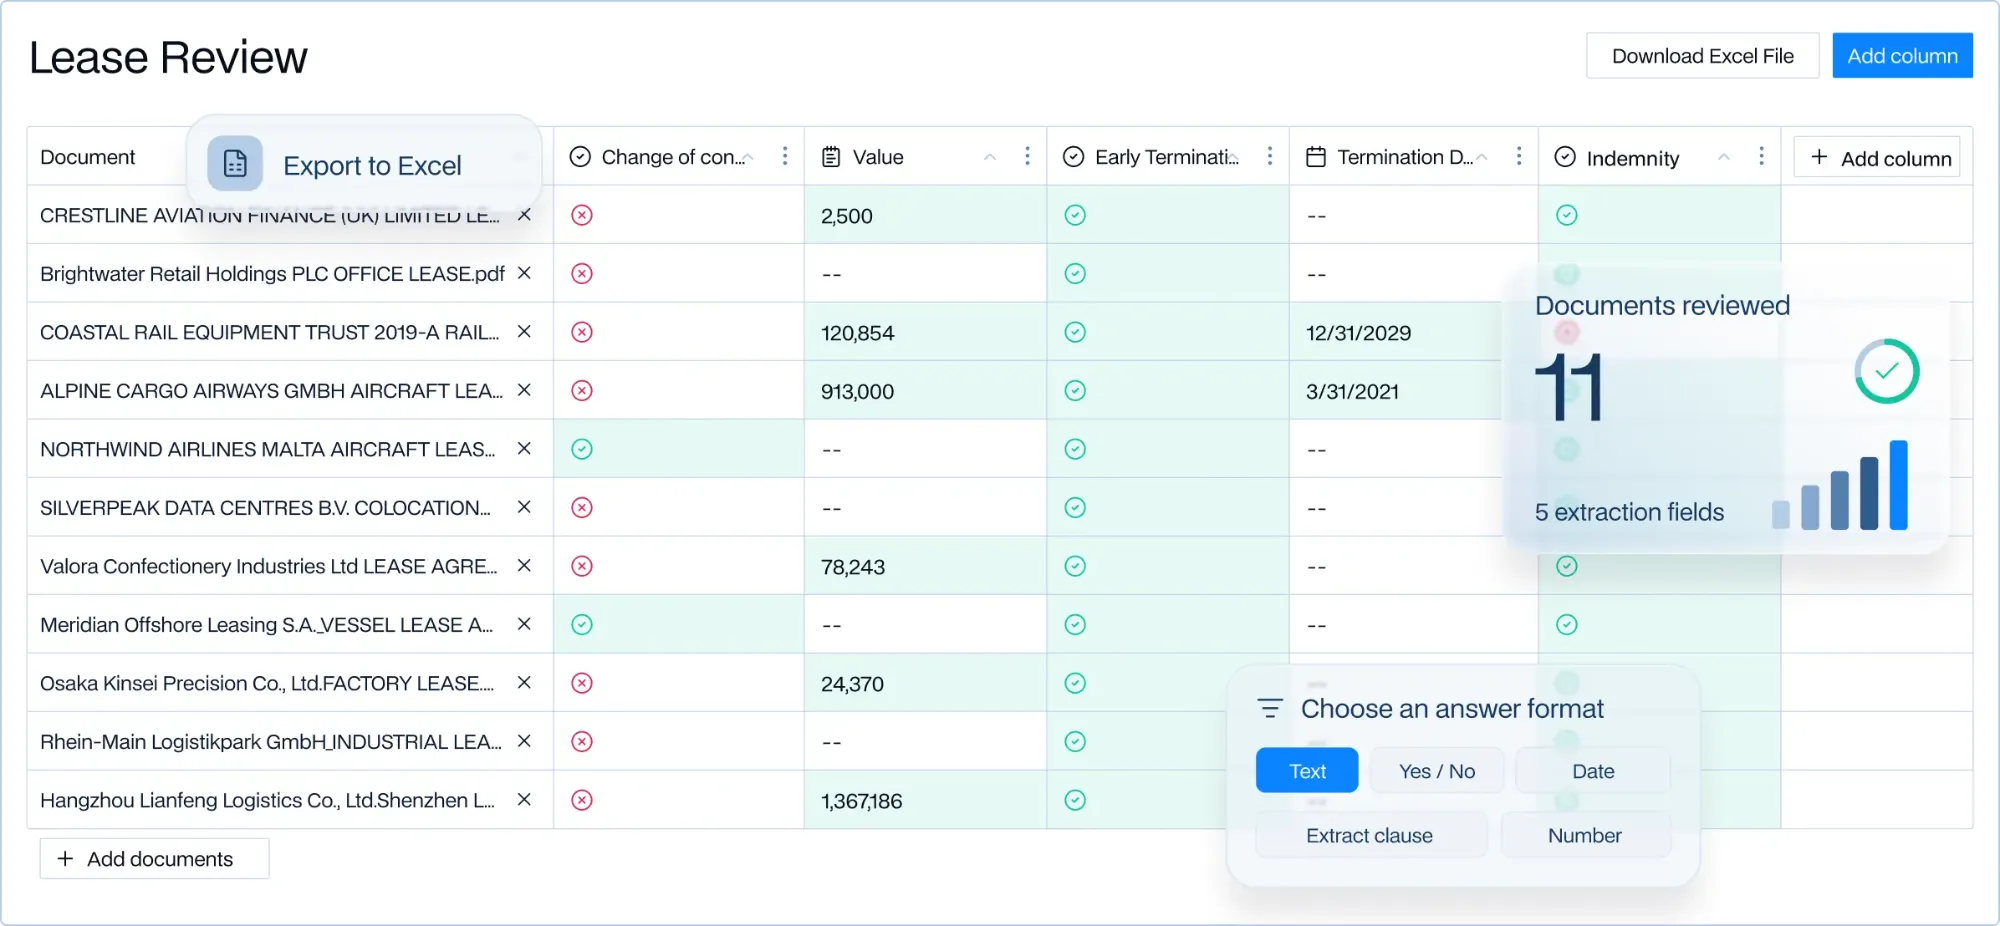This screenshot has width=2000, height=926.
Task: Remove ALPINE CARGO AIRWAYS document with X
Action: click(524, 390)
